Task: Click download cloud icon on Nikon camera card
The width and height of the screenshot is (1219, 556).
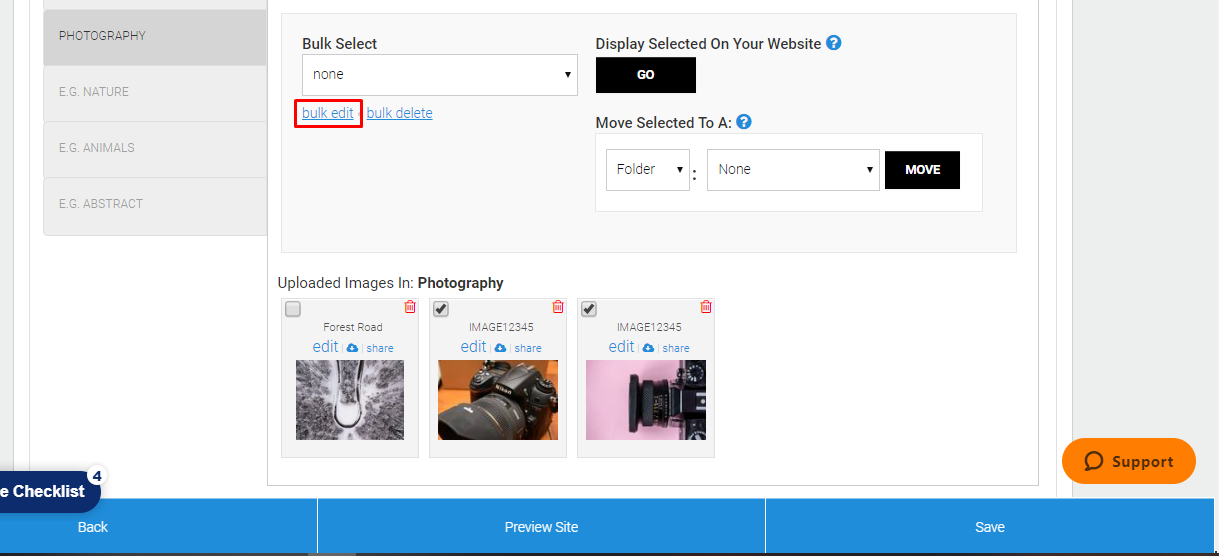Action: (500, 348)
